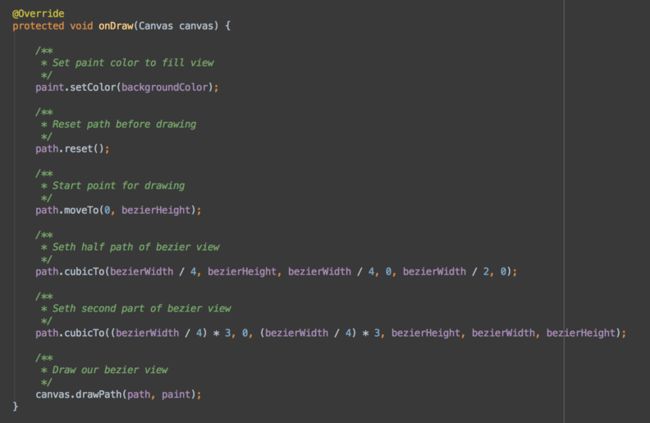Click the closing brace of onDraw

pyautogui.click(x=15, y=406)
